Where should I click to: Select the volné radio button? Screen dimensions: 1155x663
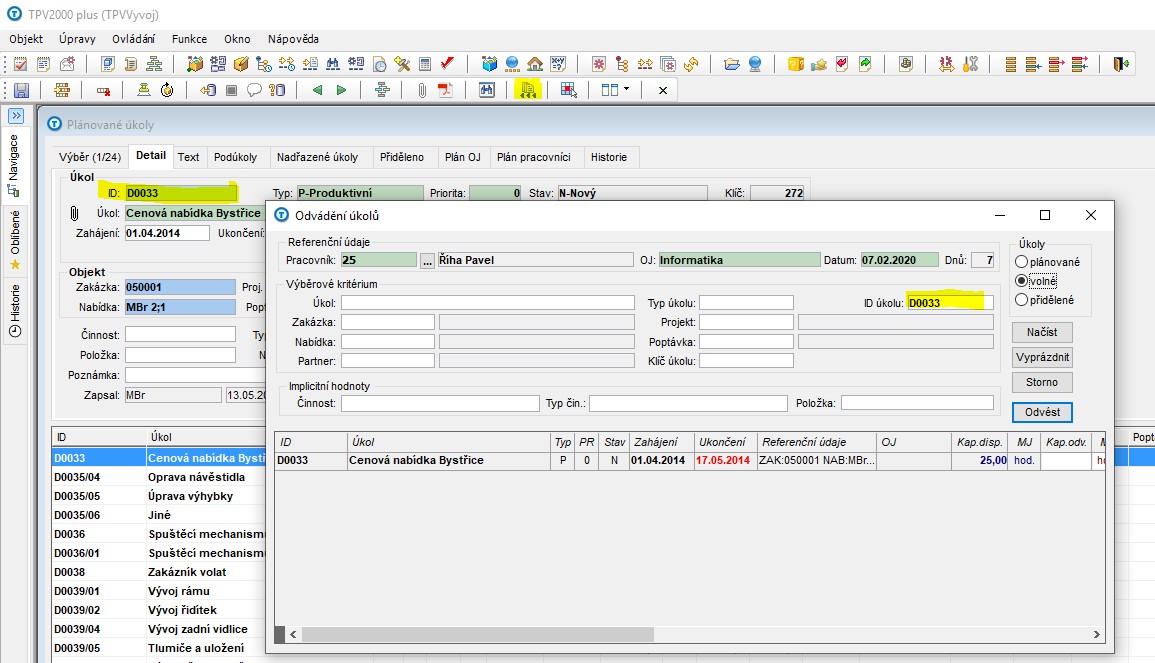[1022, 281]
